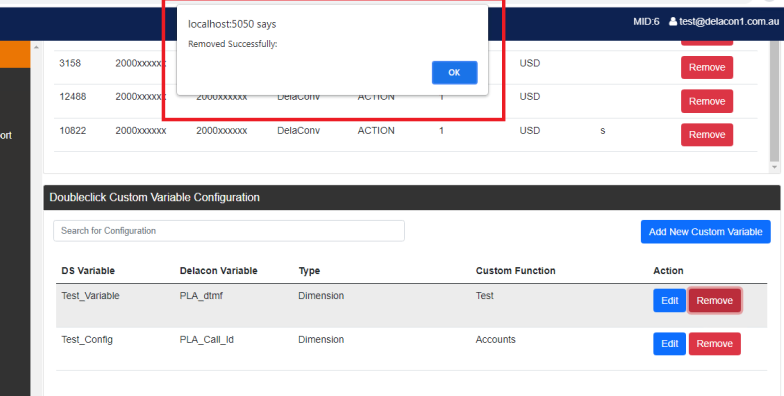Select the orange highlighted sidebar item
The width and height of the screenshot is (784, 396).
click(x=15, y=54)
